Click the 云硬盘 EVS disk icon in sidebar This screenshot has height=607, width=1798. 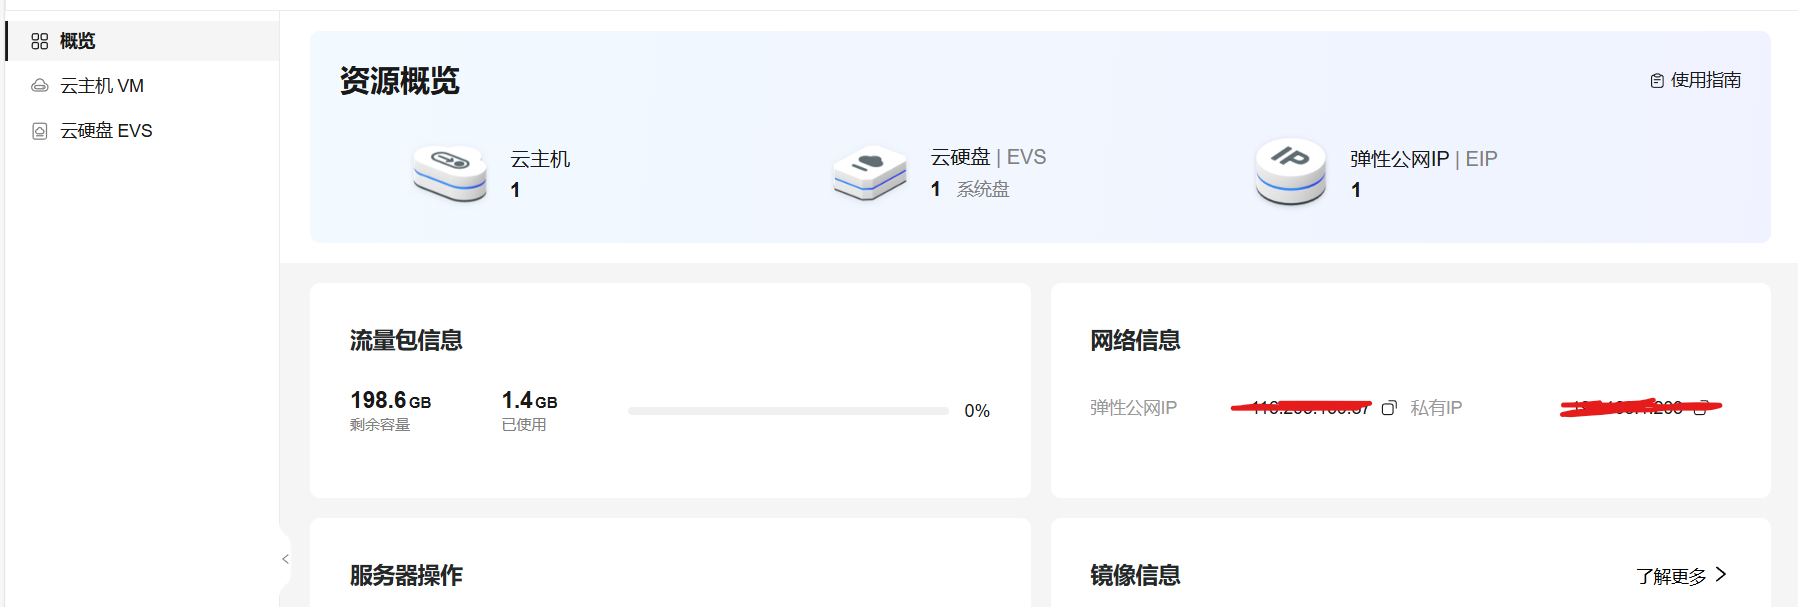(40, 131)
